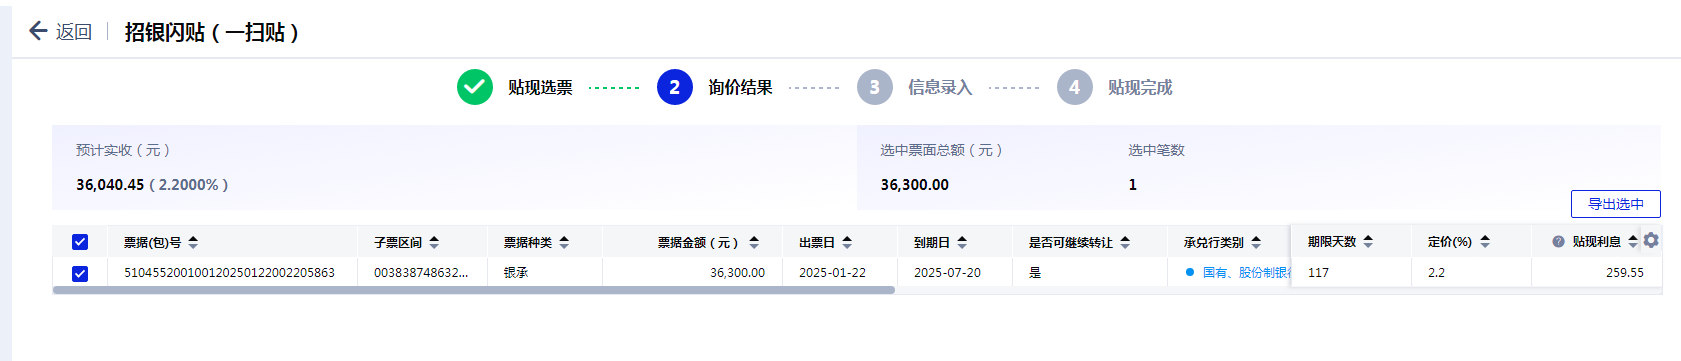Click the green checkmark step icon
The image size is (1681, 361).
pos(475,87)
